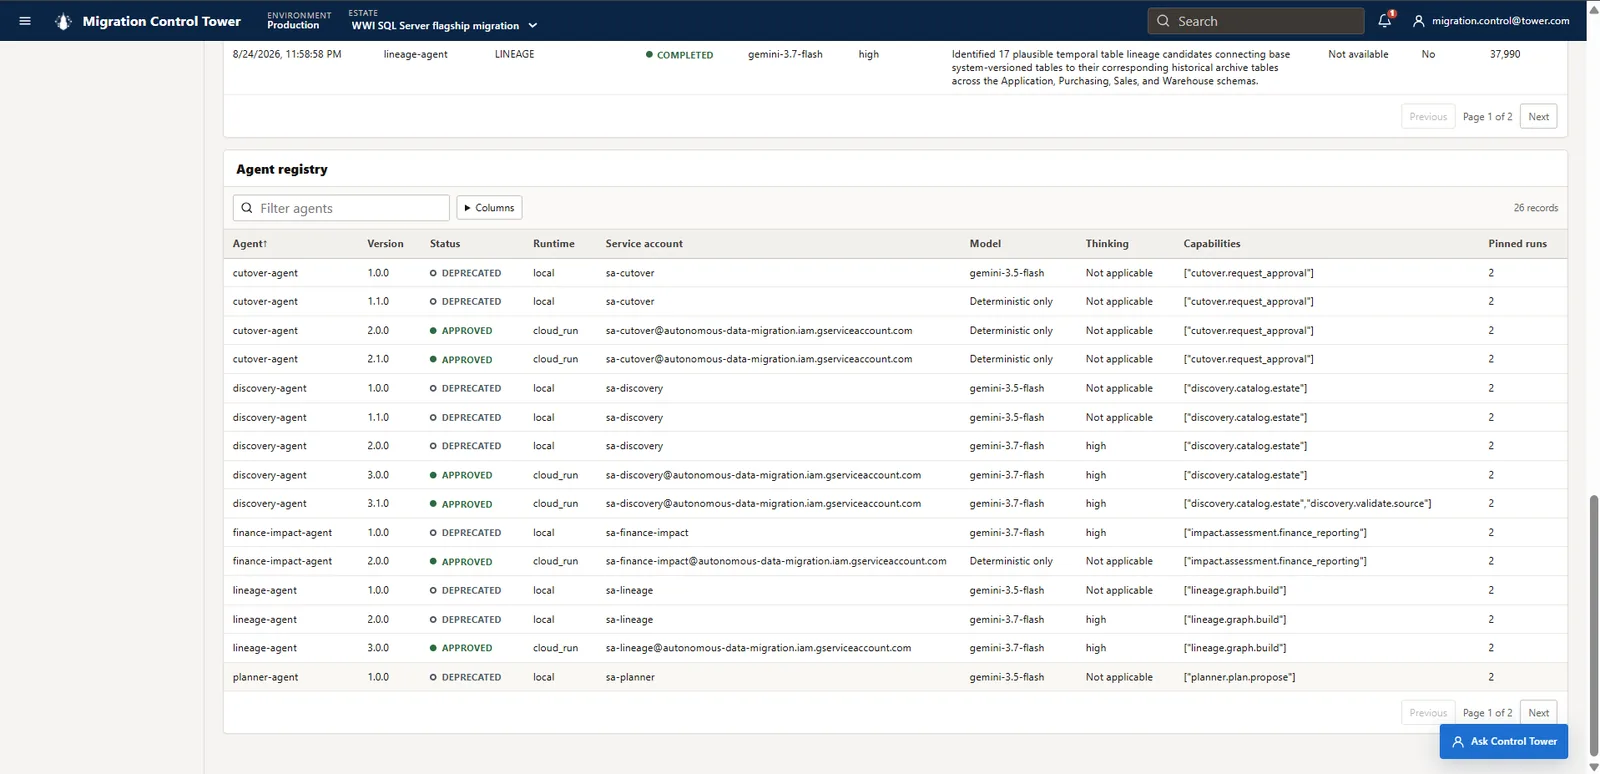Go to Next page of Agent registry
Viewport: 1600px width, 774px height.
point(1538,713)
